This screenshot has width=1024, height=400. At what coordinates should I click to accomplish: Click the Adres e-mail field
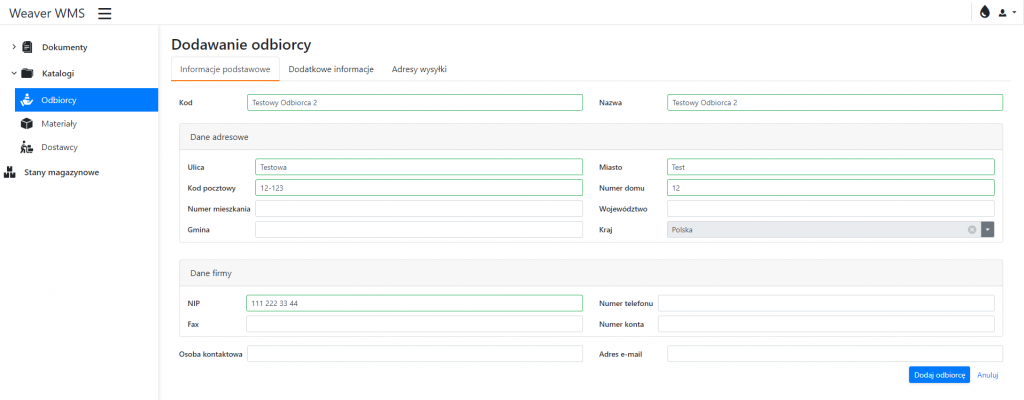click(x=835, y=354)
